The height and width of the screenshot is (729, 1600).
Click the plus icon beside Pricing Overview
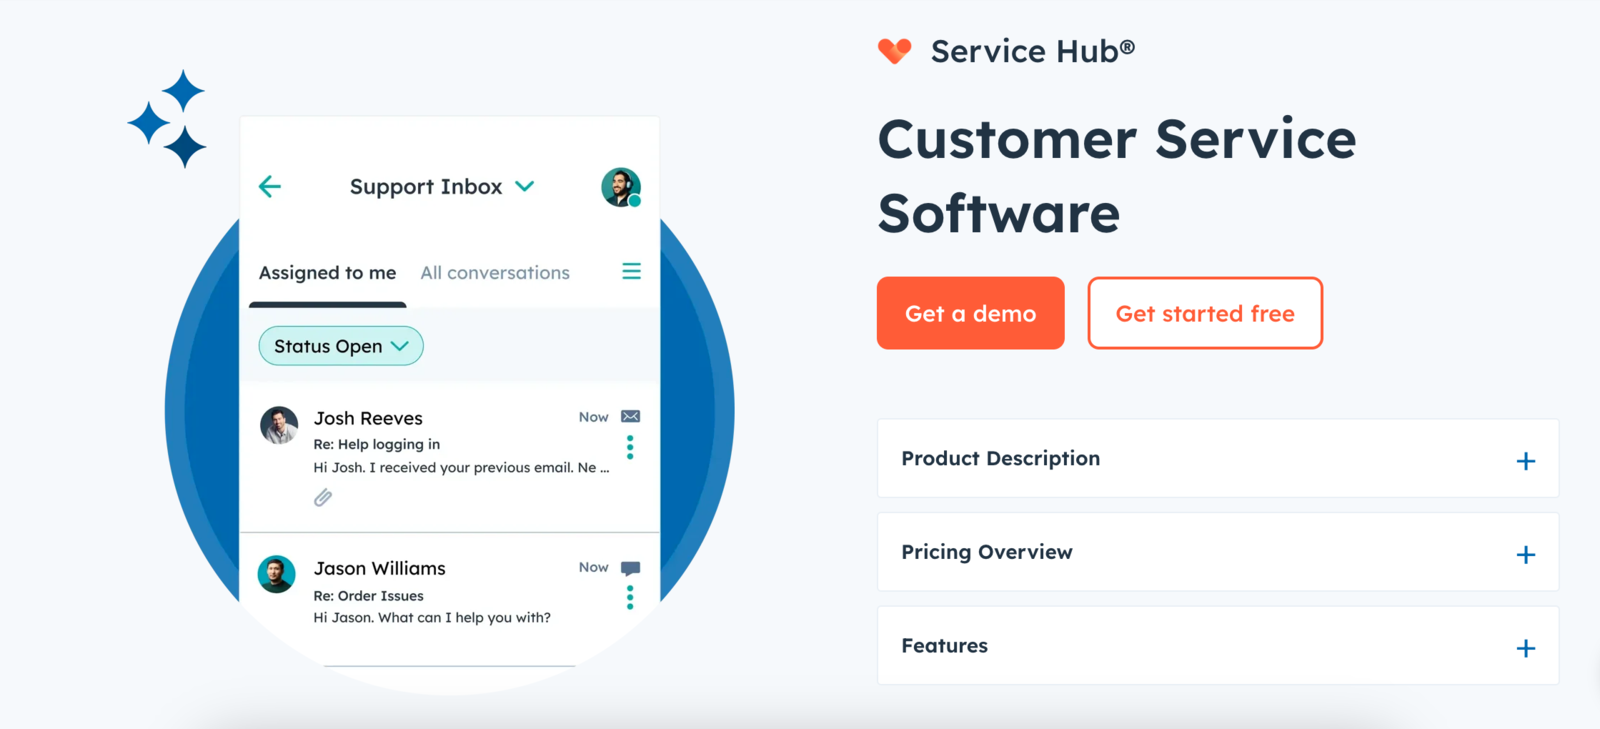(1526, 555)
